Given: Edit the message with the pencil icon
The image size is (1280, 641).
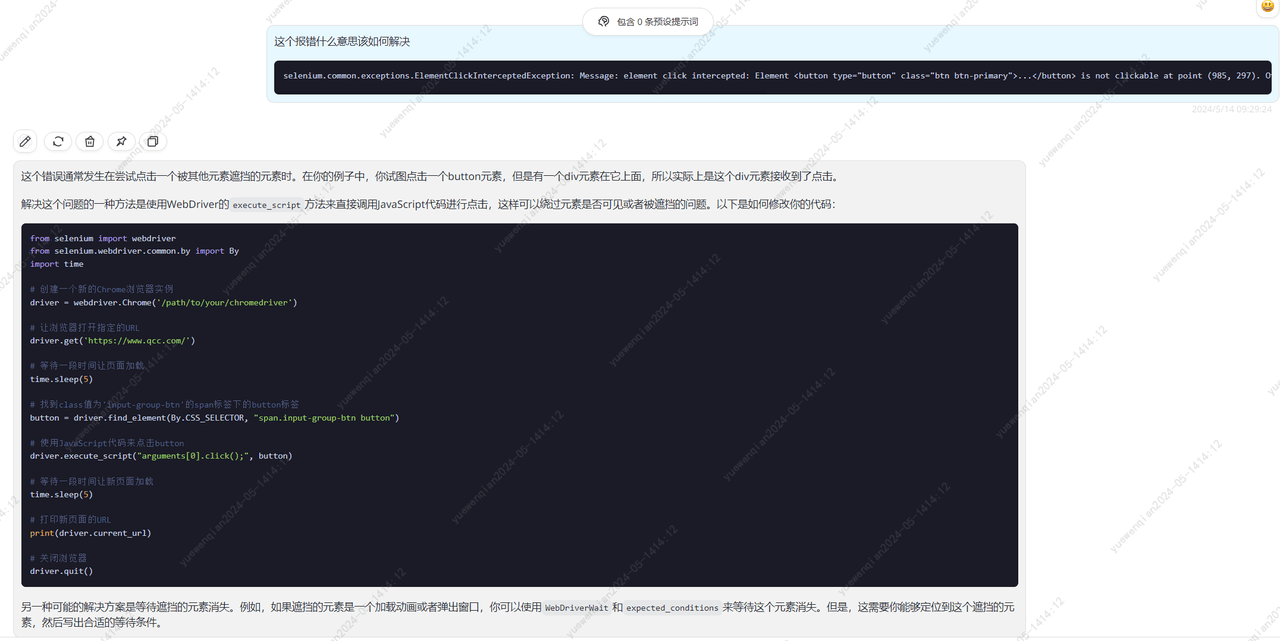Looking at the screenshot, I should 24,141.
